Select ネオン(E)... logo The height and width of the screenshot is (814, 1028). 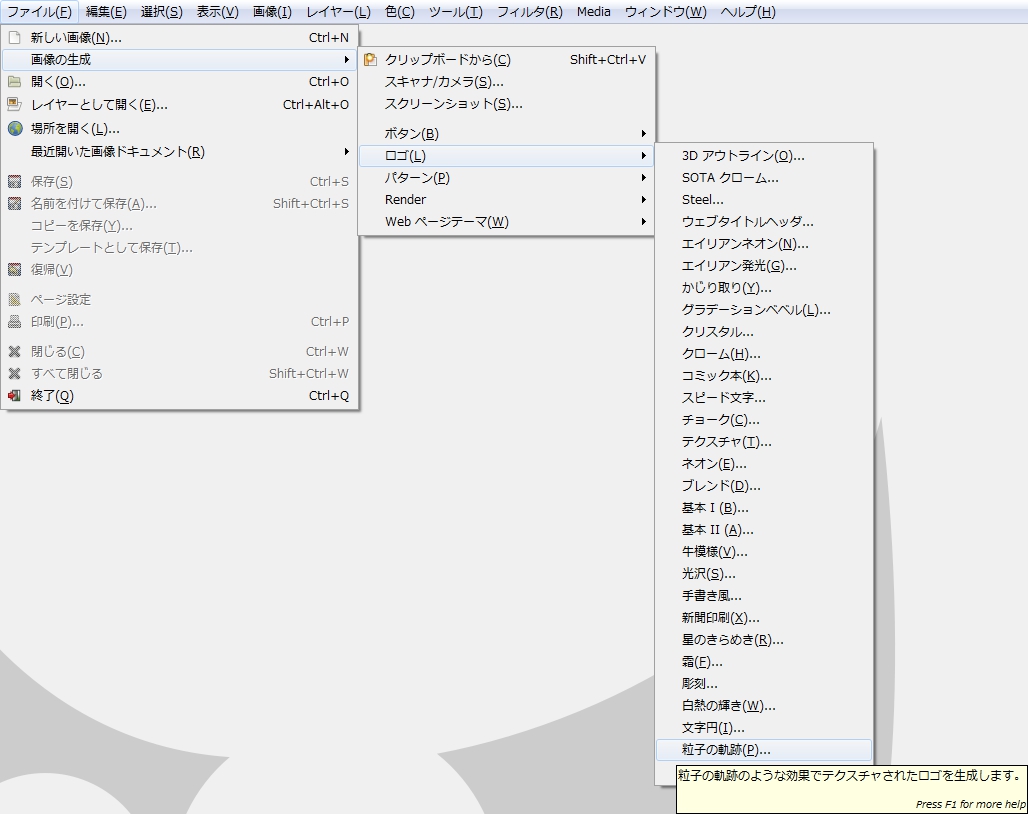click(764, 464)
